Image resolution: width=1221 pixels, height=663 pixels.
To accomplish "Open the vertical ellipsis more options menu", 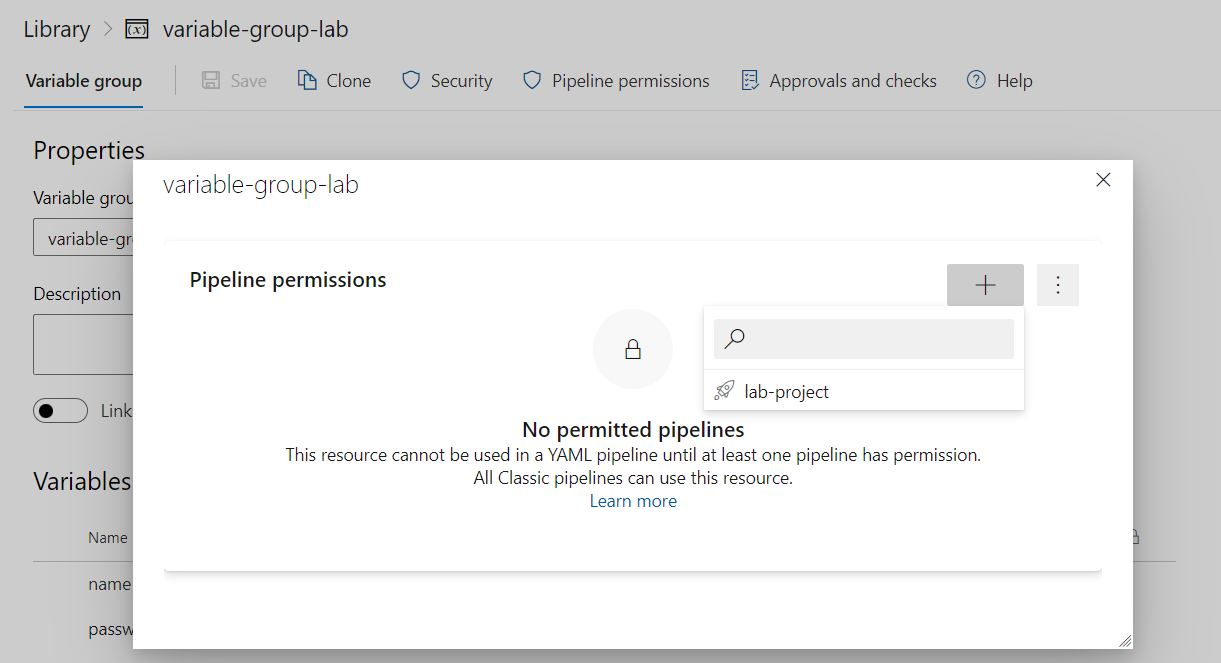I will pyautogui.click(x=1058, y=285).
